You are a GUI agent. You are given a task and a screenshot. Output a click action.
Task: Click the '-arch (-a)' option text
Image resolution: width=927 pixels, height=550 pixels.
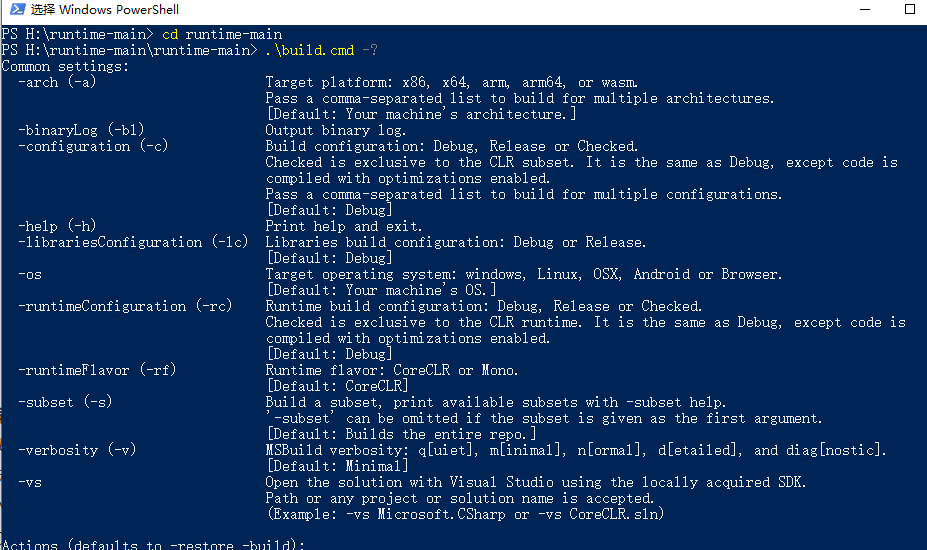(57, 82)
